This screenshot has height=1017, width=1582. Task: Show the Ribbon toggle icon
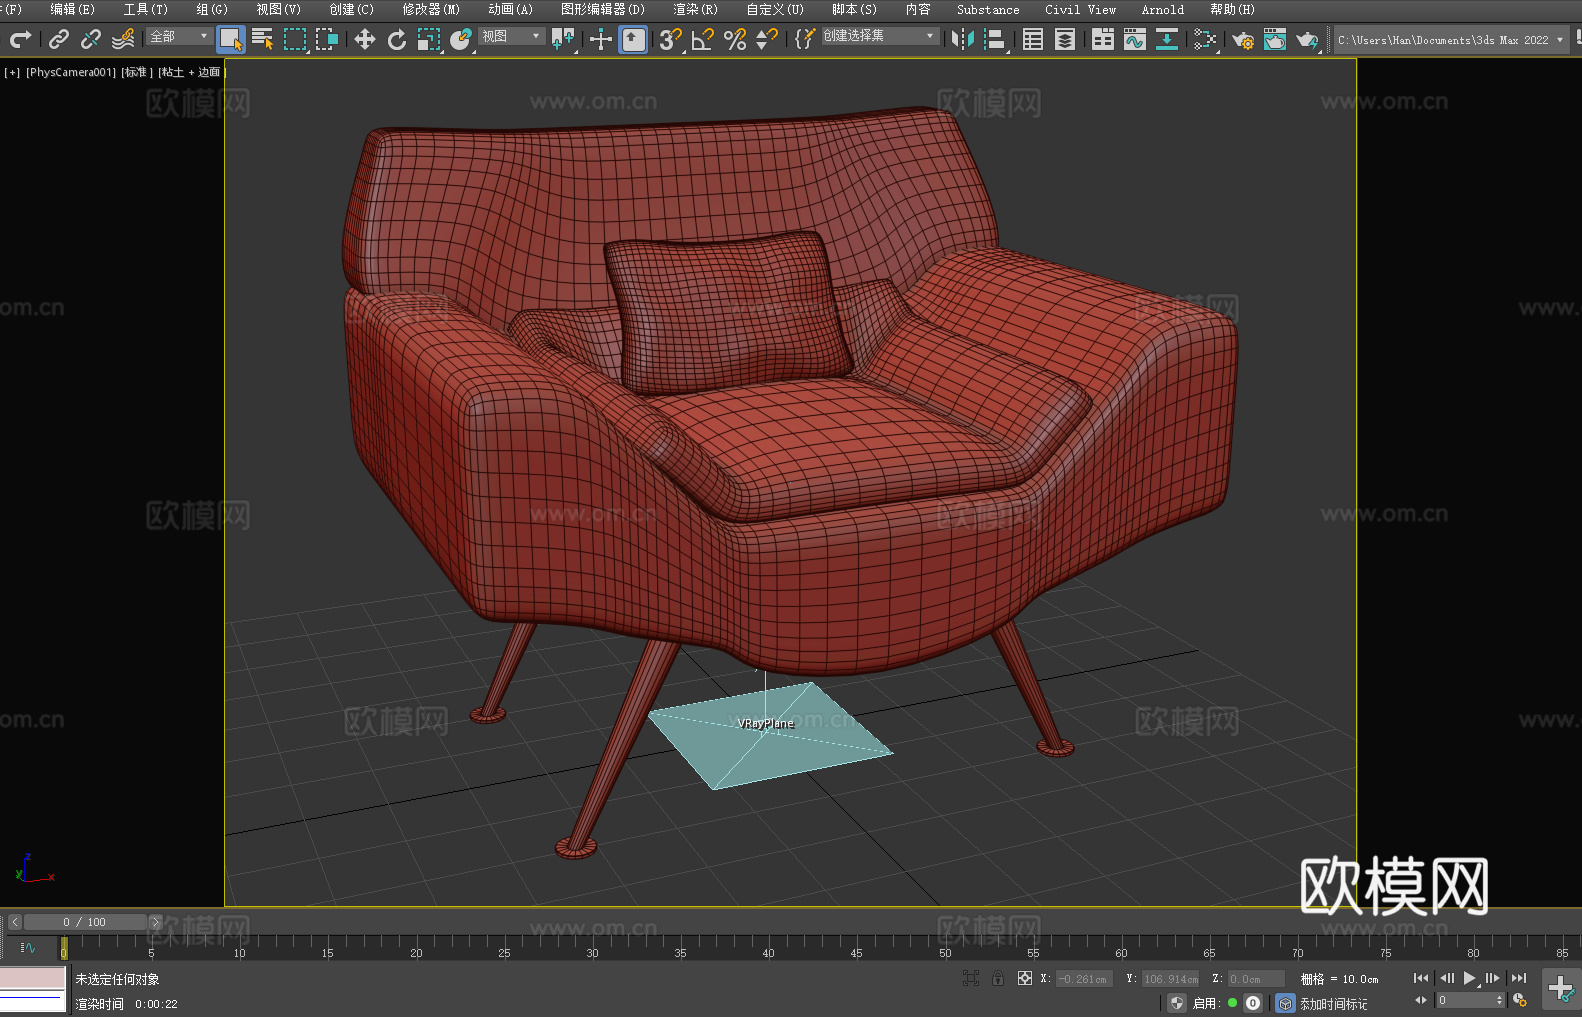[x=1103, y=40]
